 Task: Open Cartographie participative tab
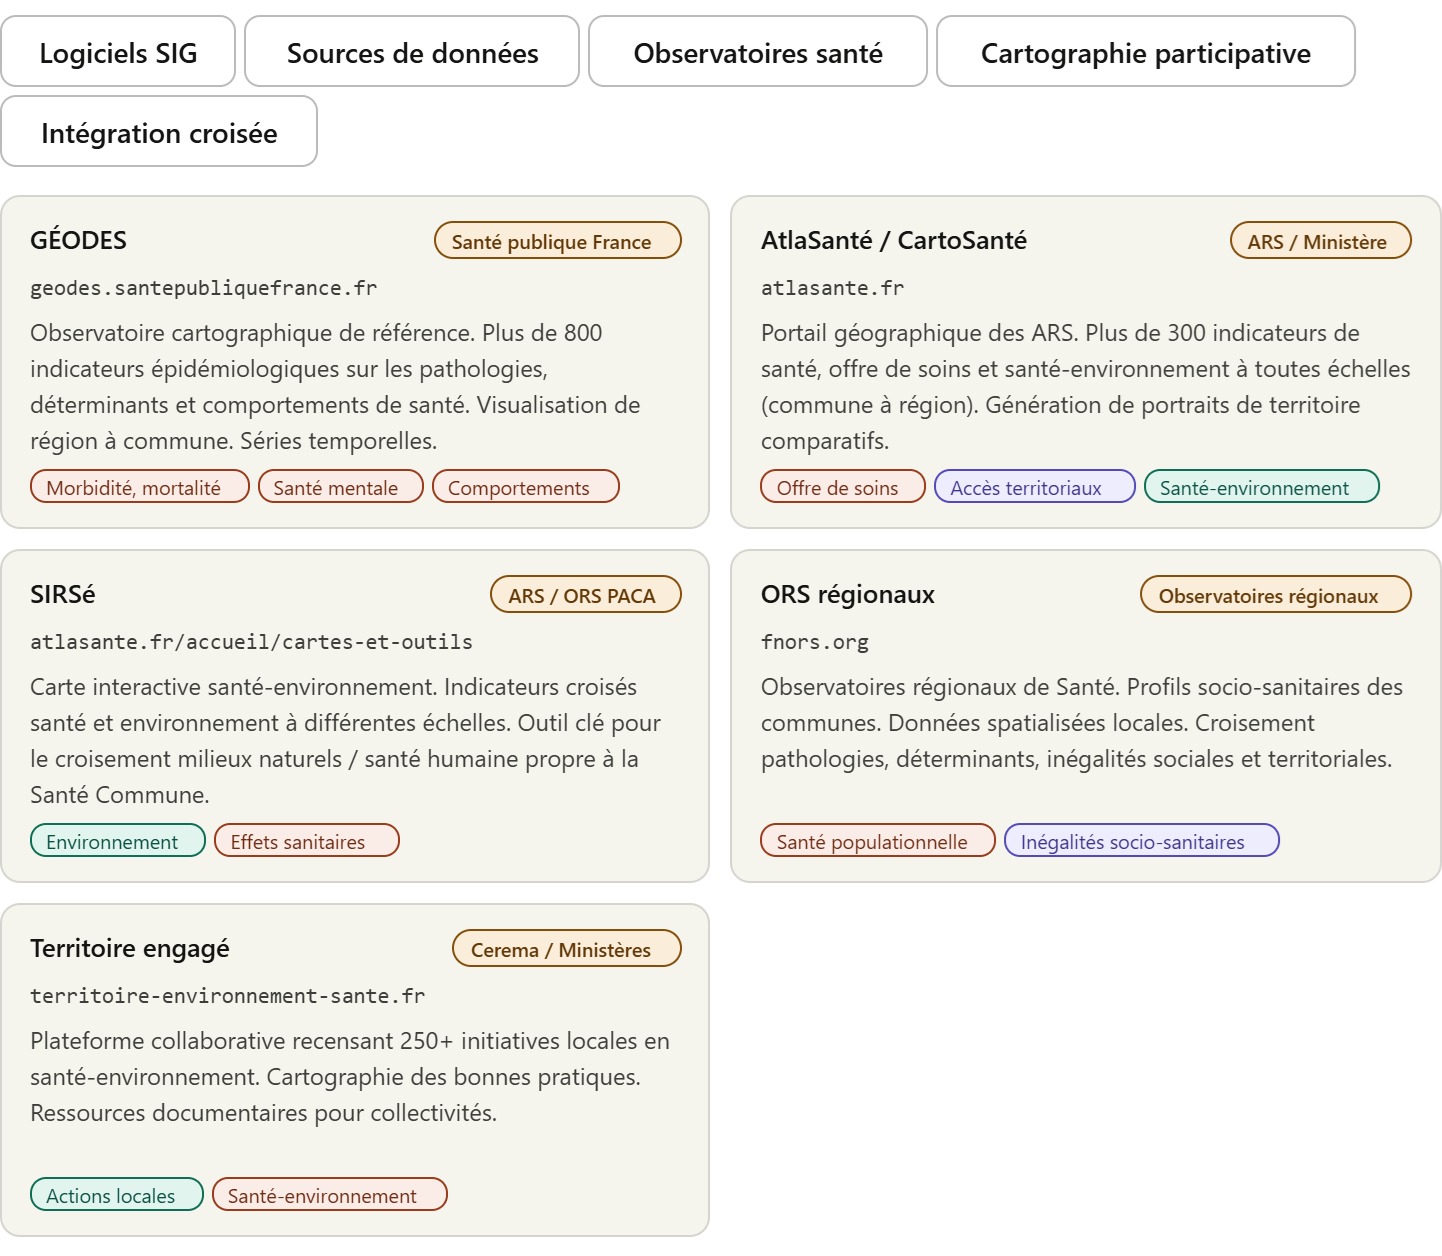1145,52
